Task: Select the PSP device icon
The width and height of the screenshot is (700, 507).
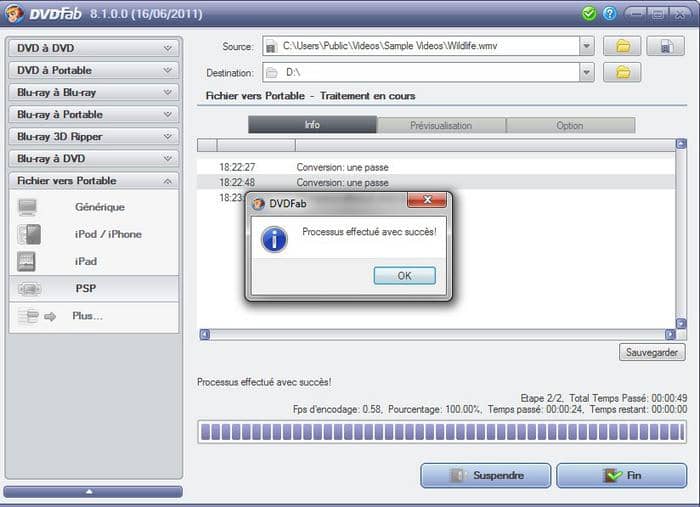Action: [x=29, y=289]
